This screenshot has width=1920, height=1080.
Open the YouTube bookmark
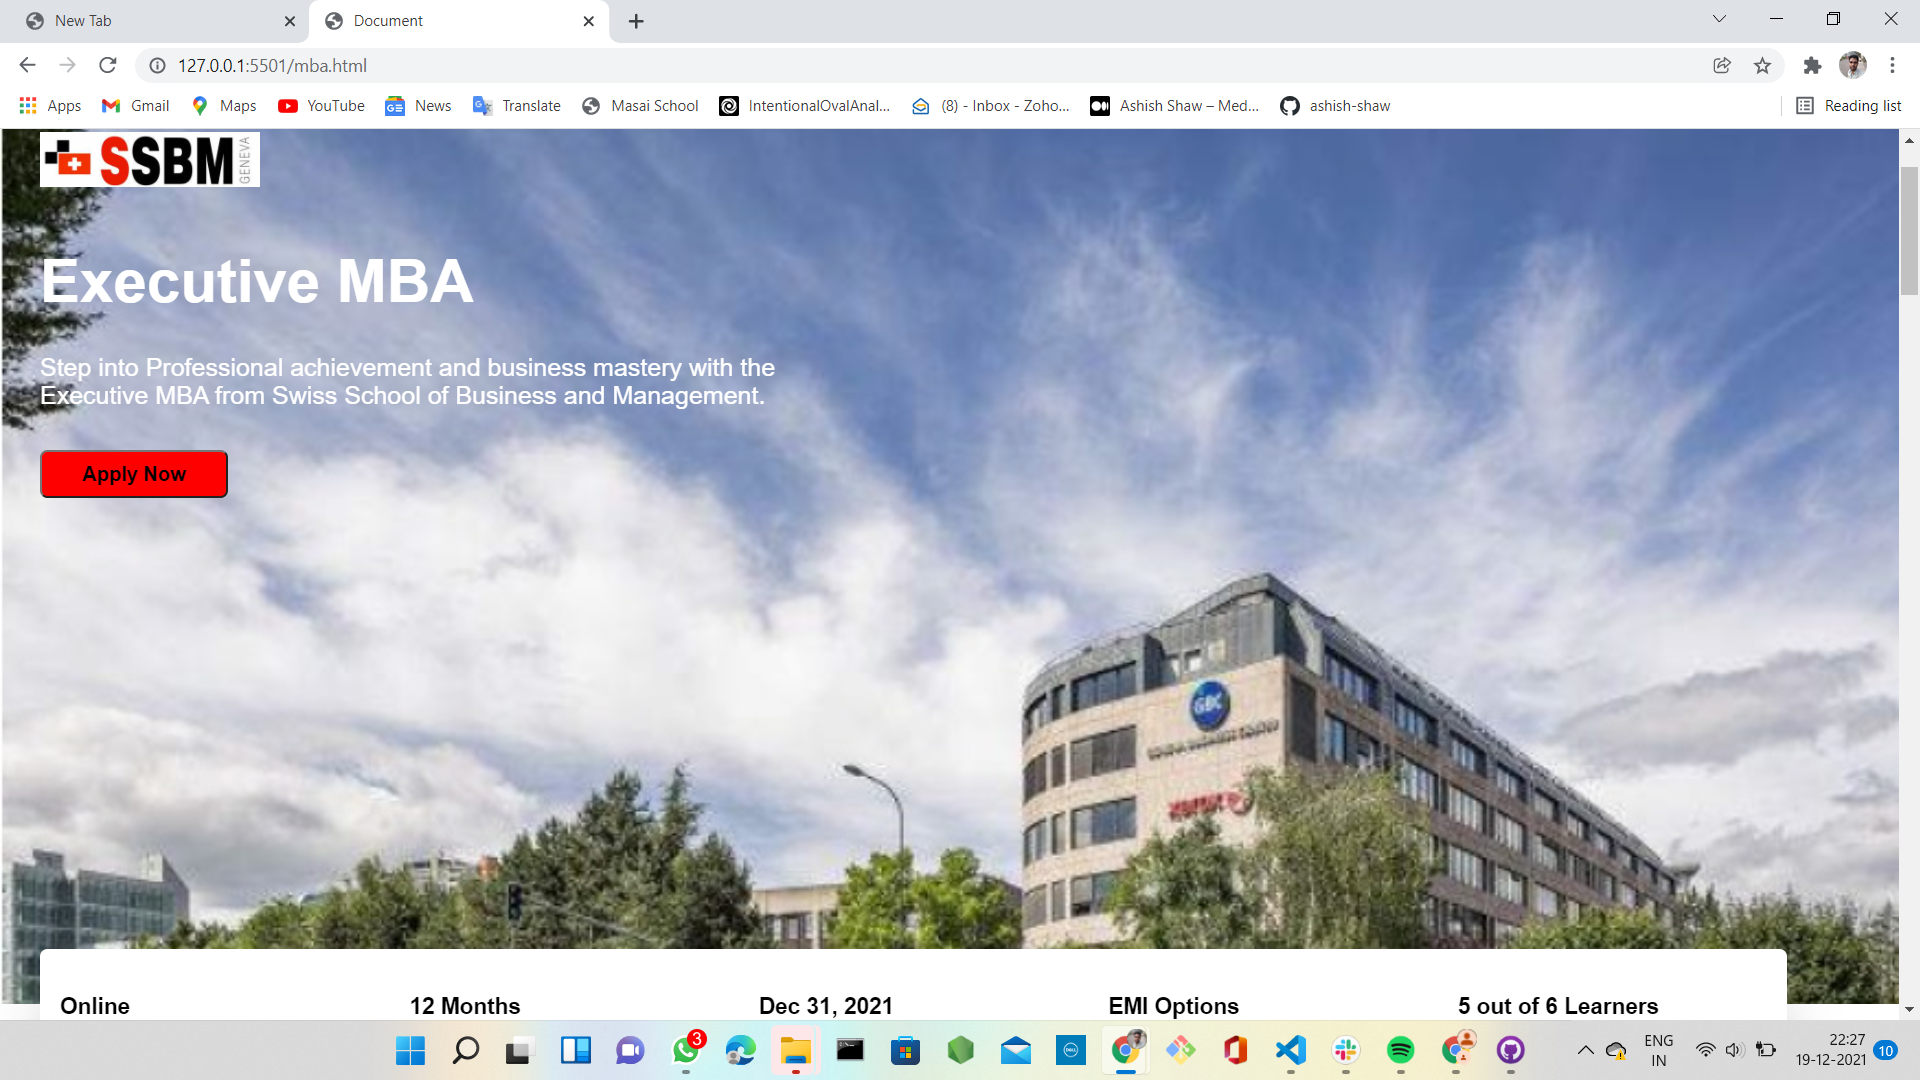point(321,106)
